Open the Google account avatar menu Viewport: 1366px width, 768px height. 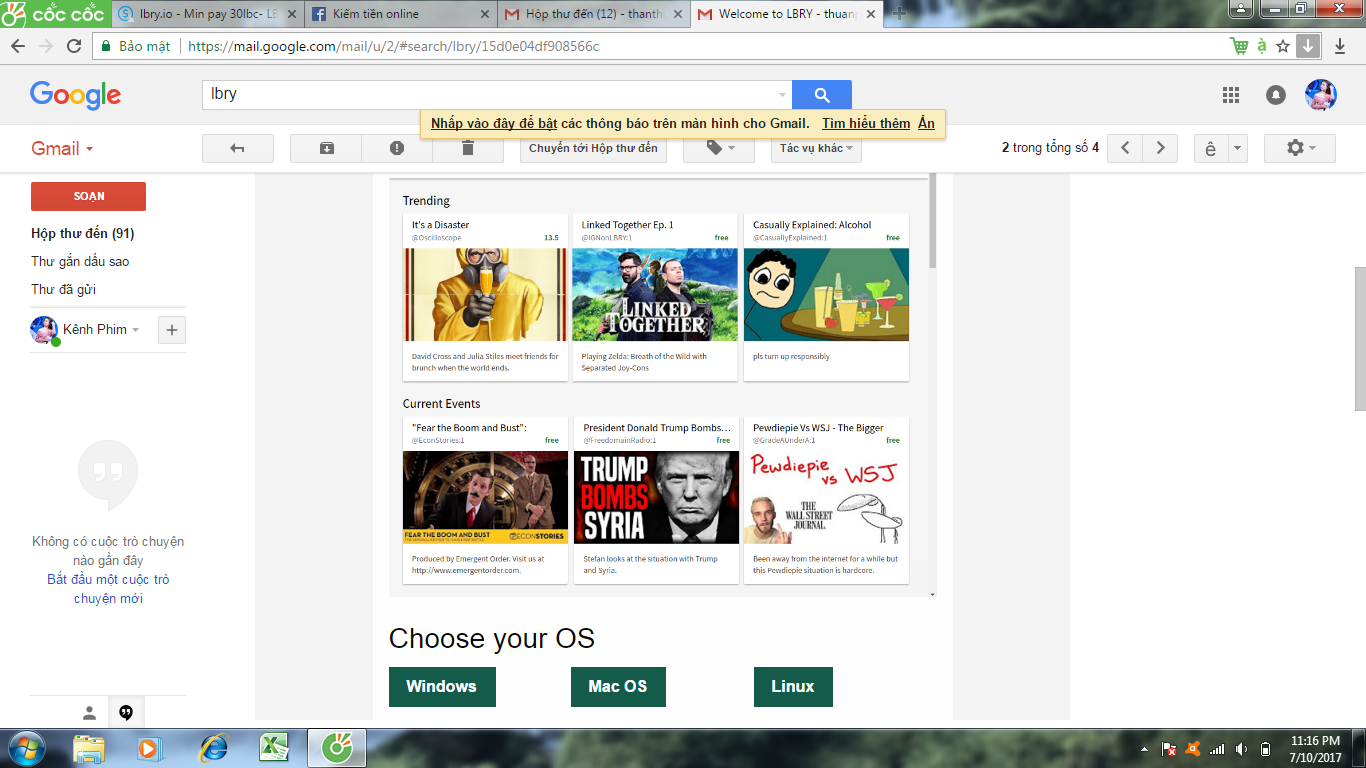1321,95
